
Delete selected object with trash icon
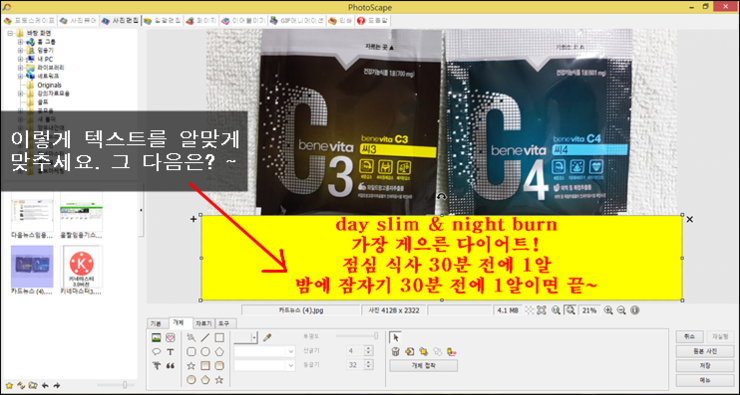(x=395, y=352)
